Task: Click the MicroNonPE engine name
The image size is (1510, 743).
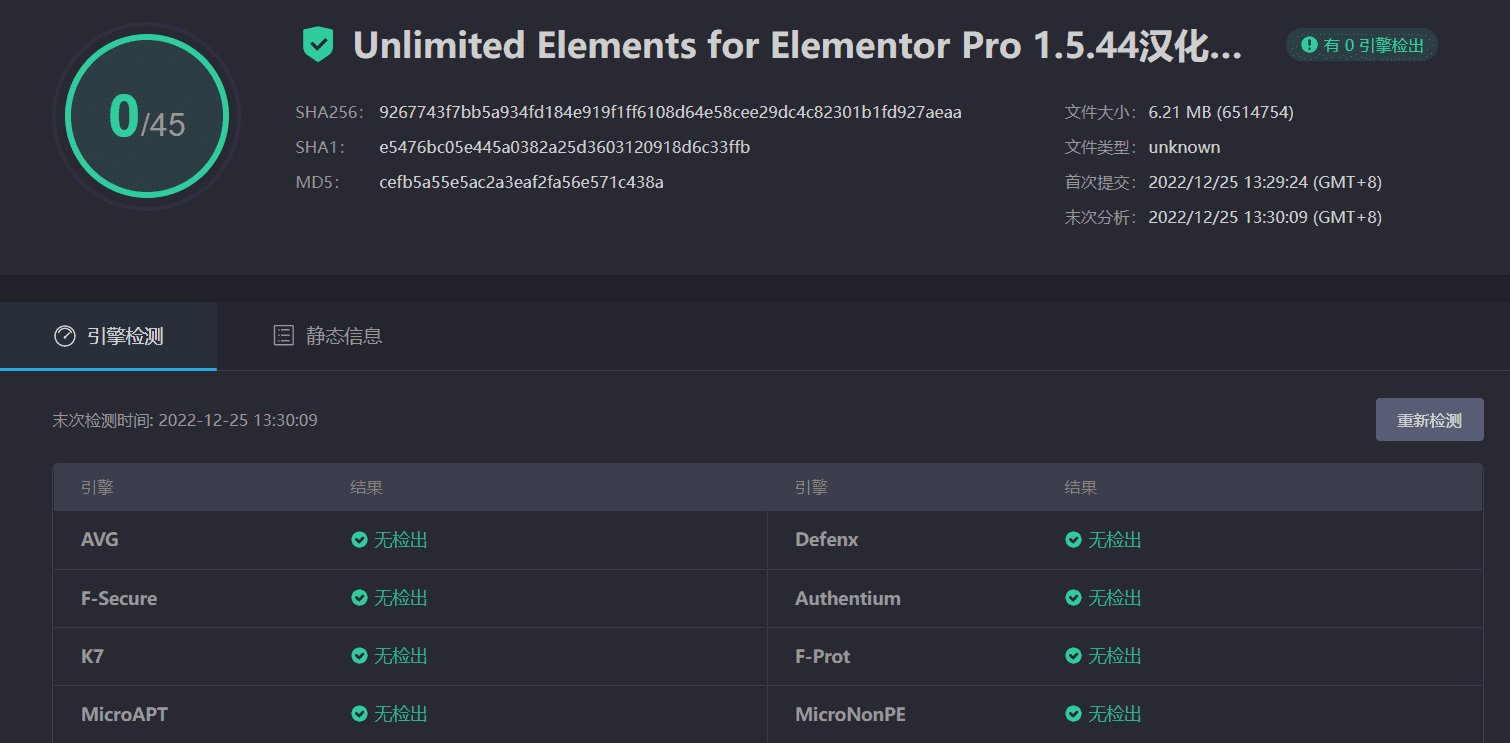Action: pos(851,714)
